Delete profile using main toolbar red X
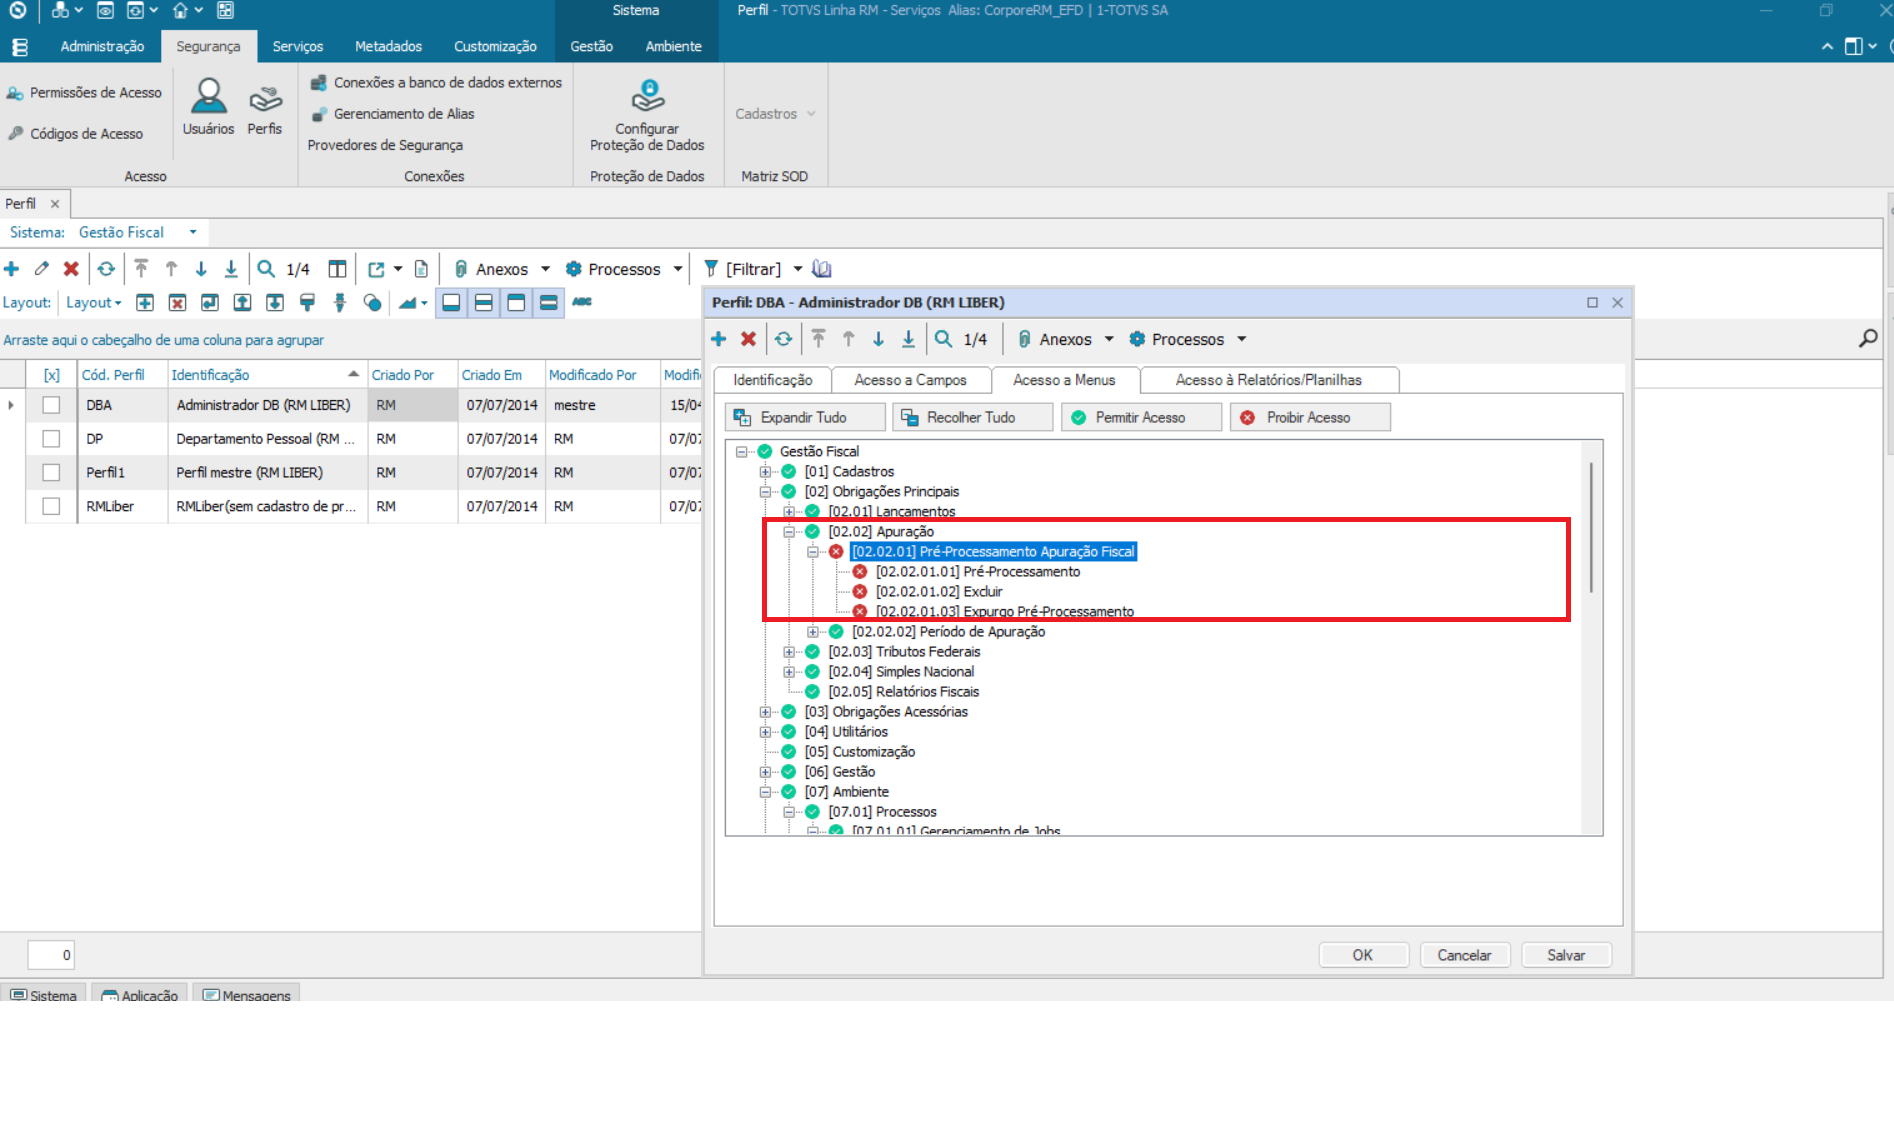1894x1128 pixels. (x=71, y=269)
